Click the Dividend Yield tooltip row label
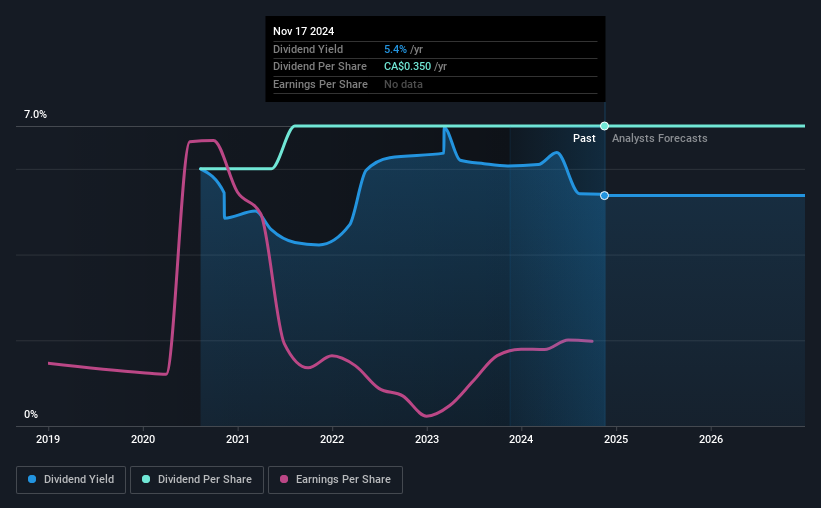This screenshot has height=508, width=821. click(x=308, y=49)
